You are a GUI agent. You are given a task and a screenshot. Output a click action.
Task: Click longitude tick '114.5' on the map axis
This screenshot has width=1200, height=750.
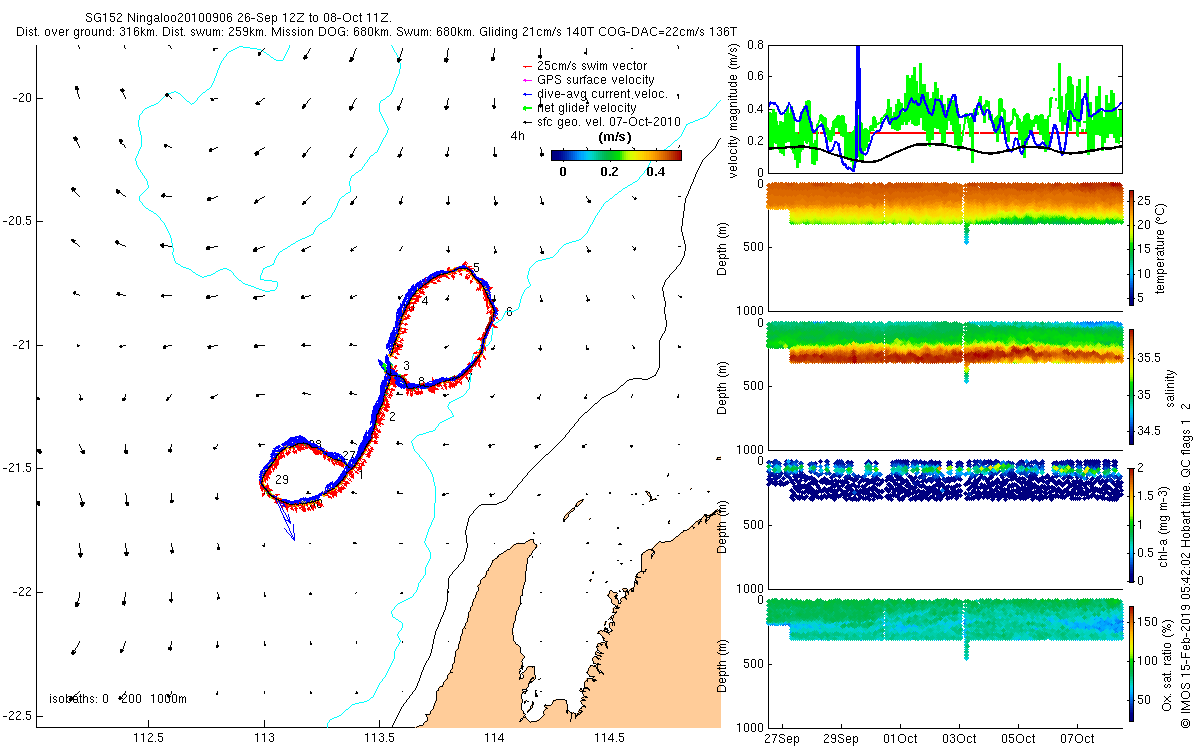pyautogui.click(x=609, y=739)
